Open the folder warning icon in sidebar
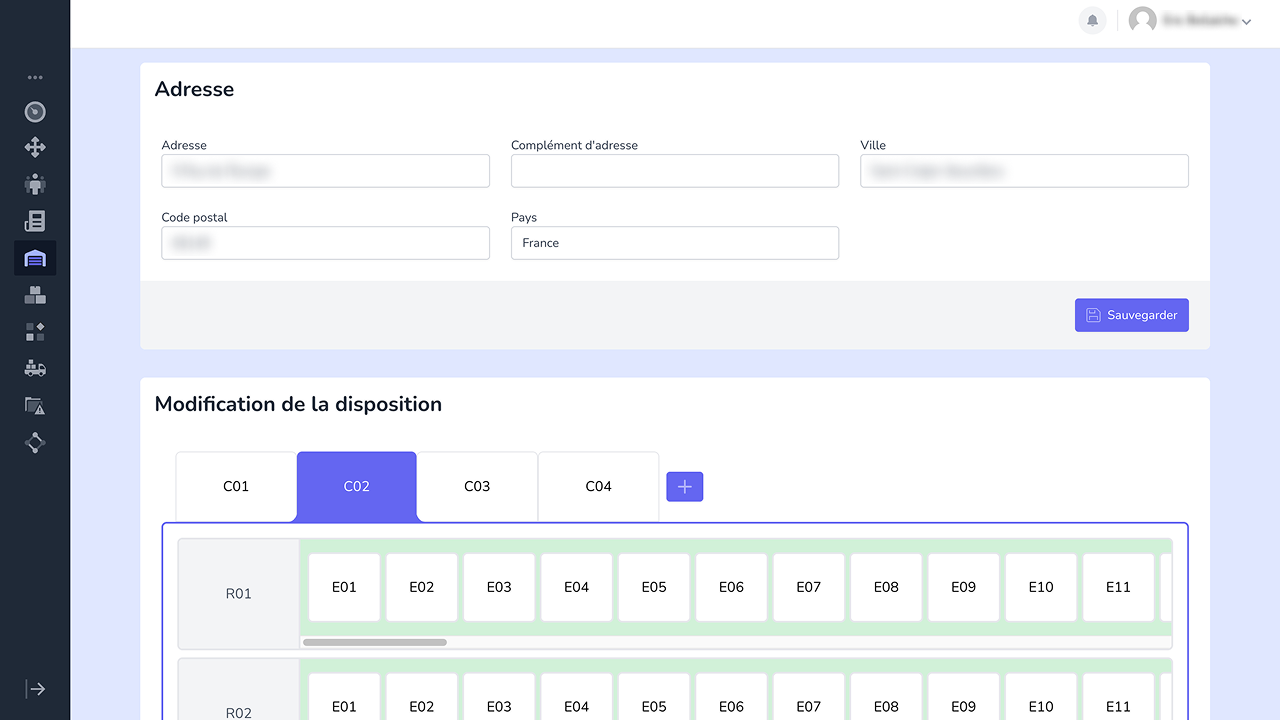Screen dimensions: 1280x720 (x=35, y=405)
